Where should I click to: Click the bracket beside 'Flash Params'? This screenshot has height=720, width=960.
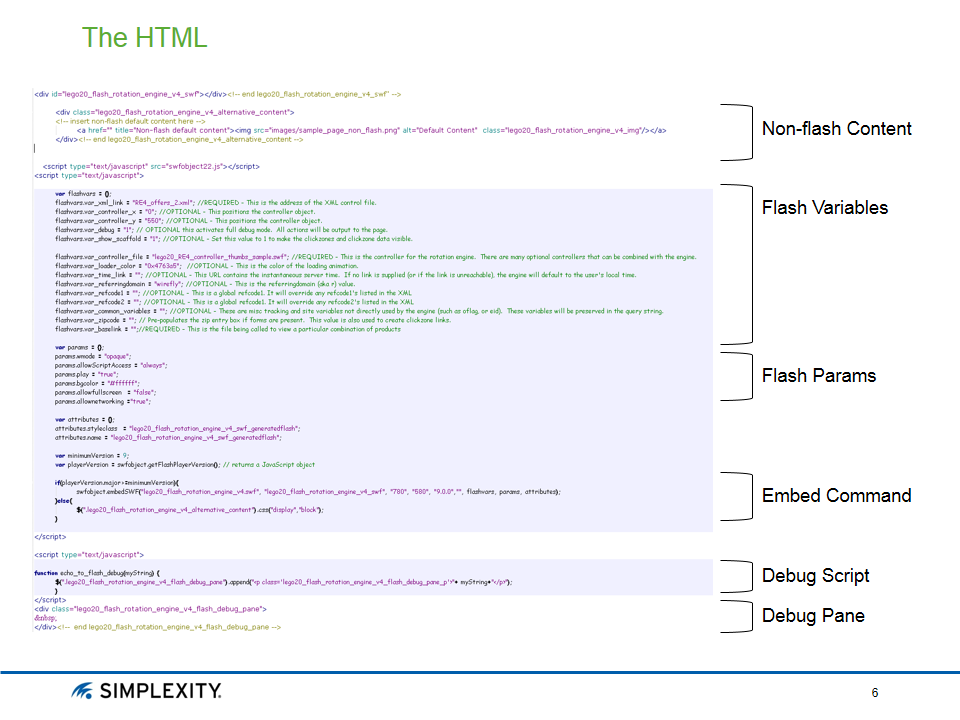(741, 376)
